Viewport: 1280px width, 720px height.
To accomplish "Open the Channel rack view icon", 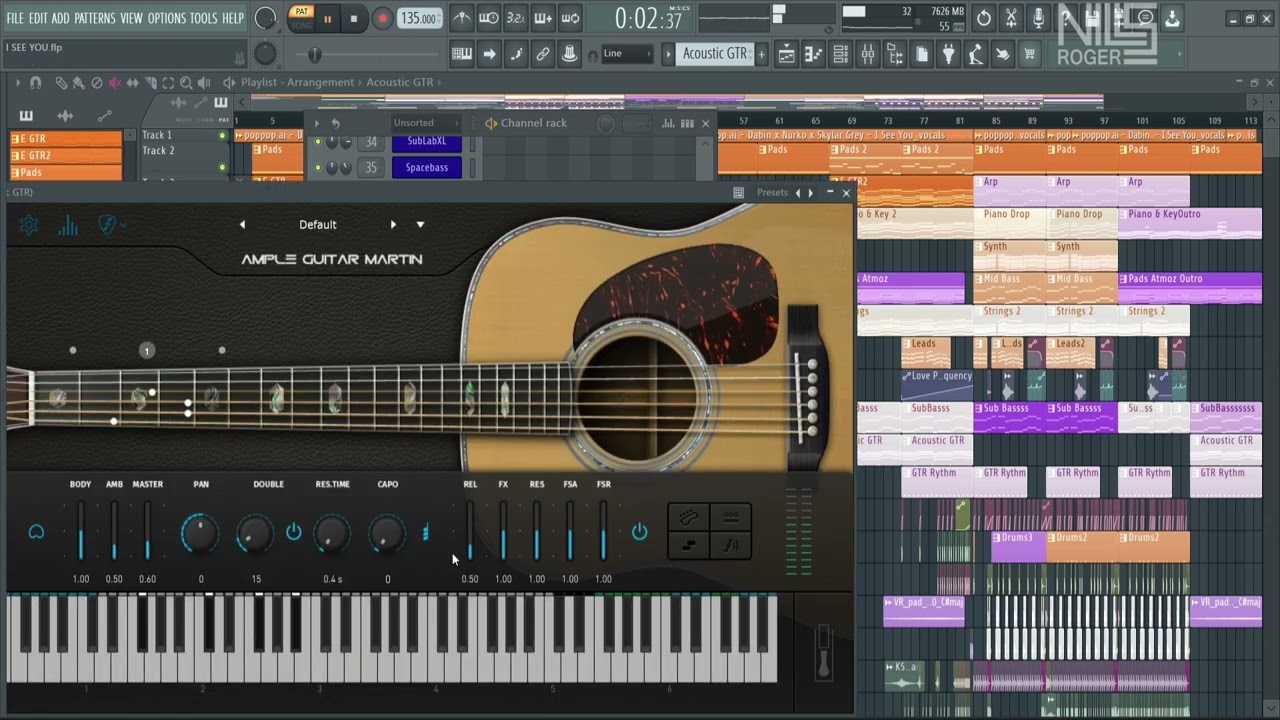I will (841, 54).
